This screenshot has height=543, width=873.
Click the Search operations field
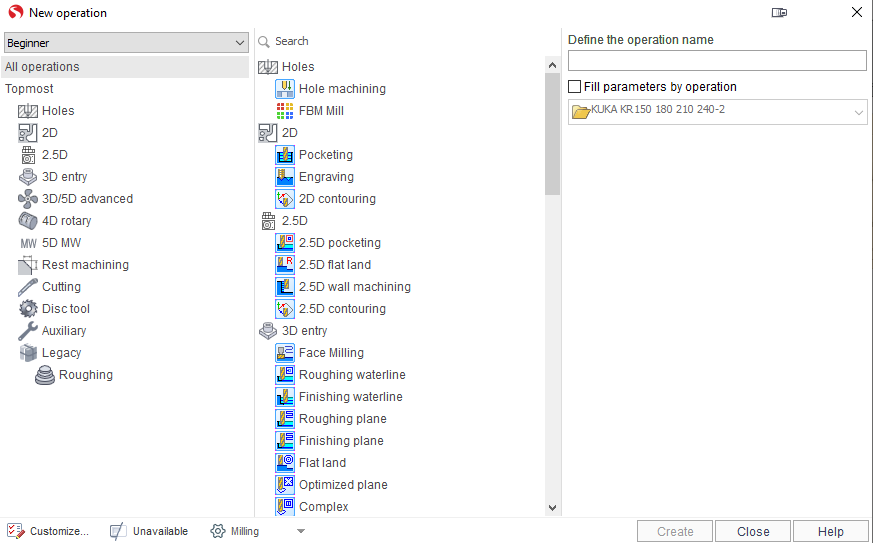tap(407, 41)
